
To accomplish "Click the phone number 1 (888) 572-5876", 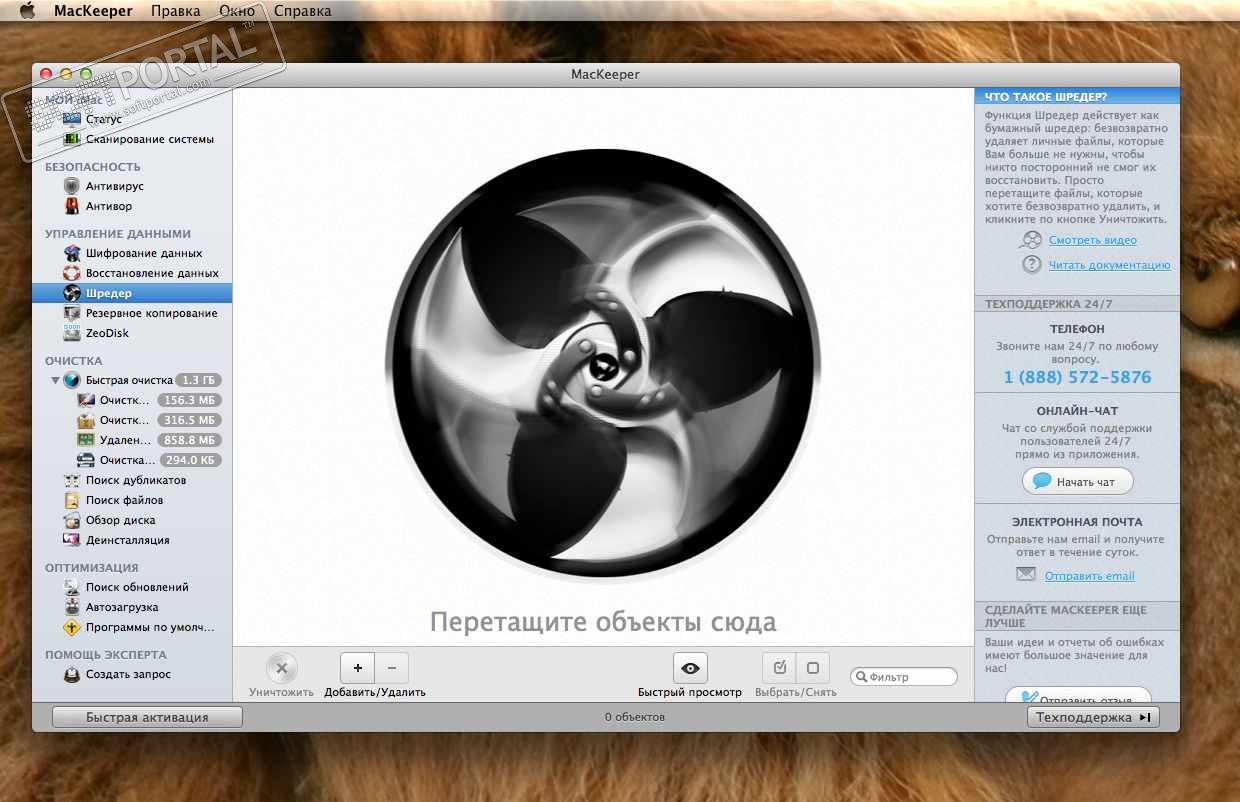I will (1077, 377).
